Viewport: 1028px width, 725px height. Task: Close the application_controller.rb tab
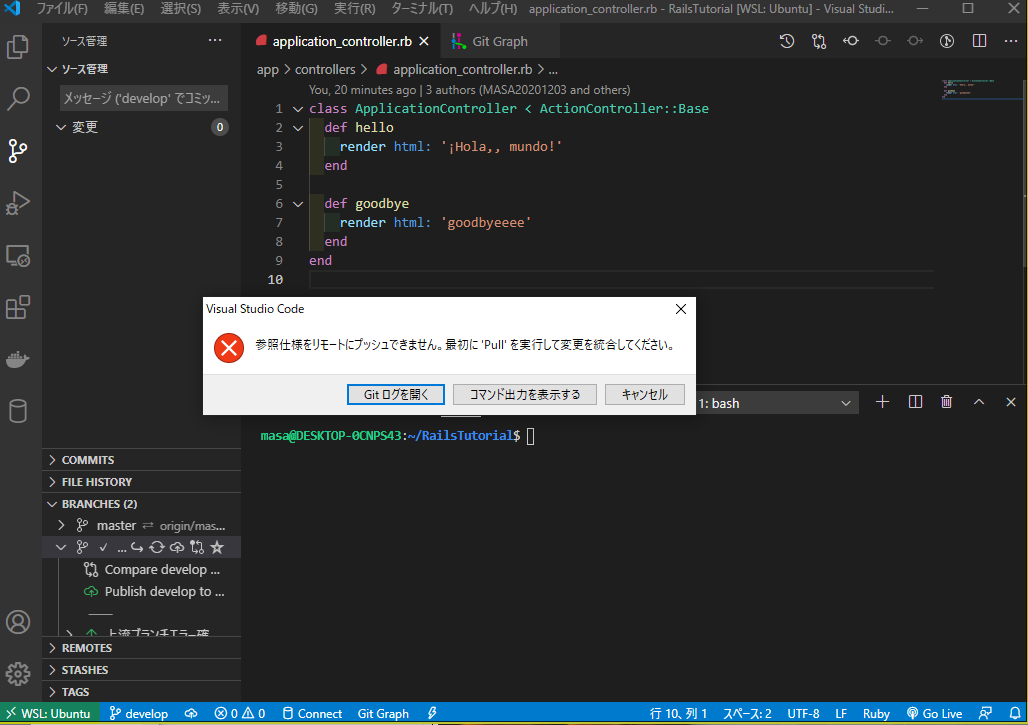click(x=424, y=41)
